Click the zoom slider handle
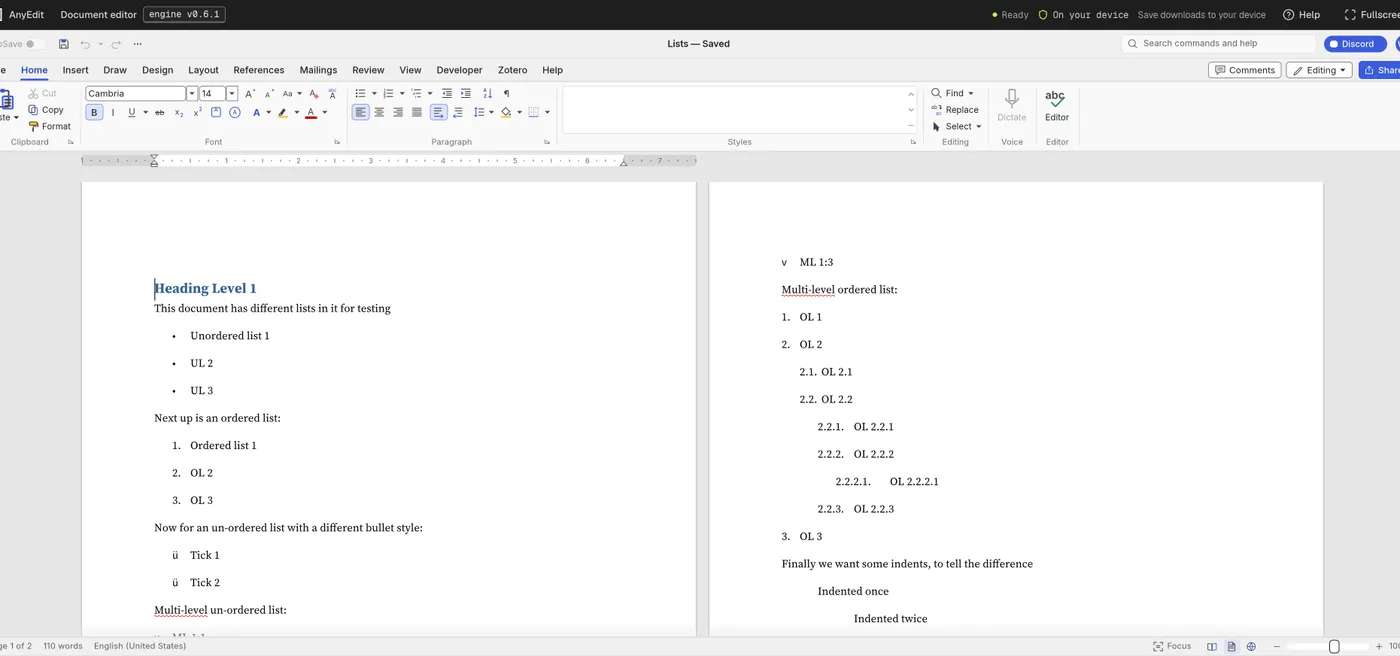Image resolution: width=1400 pixels, height=656 pixels. click(1334, 647)
